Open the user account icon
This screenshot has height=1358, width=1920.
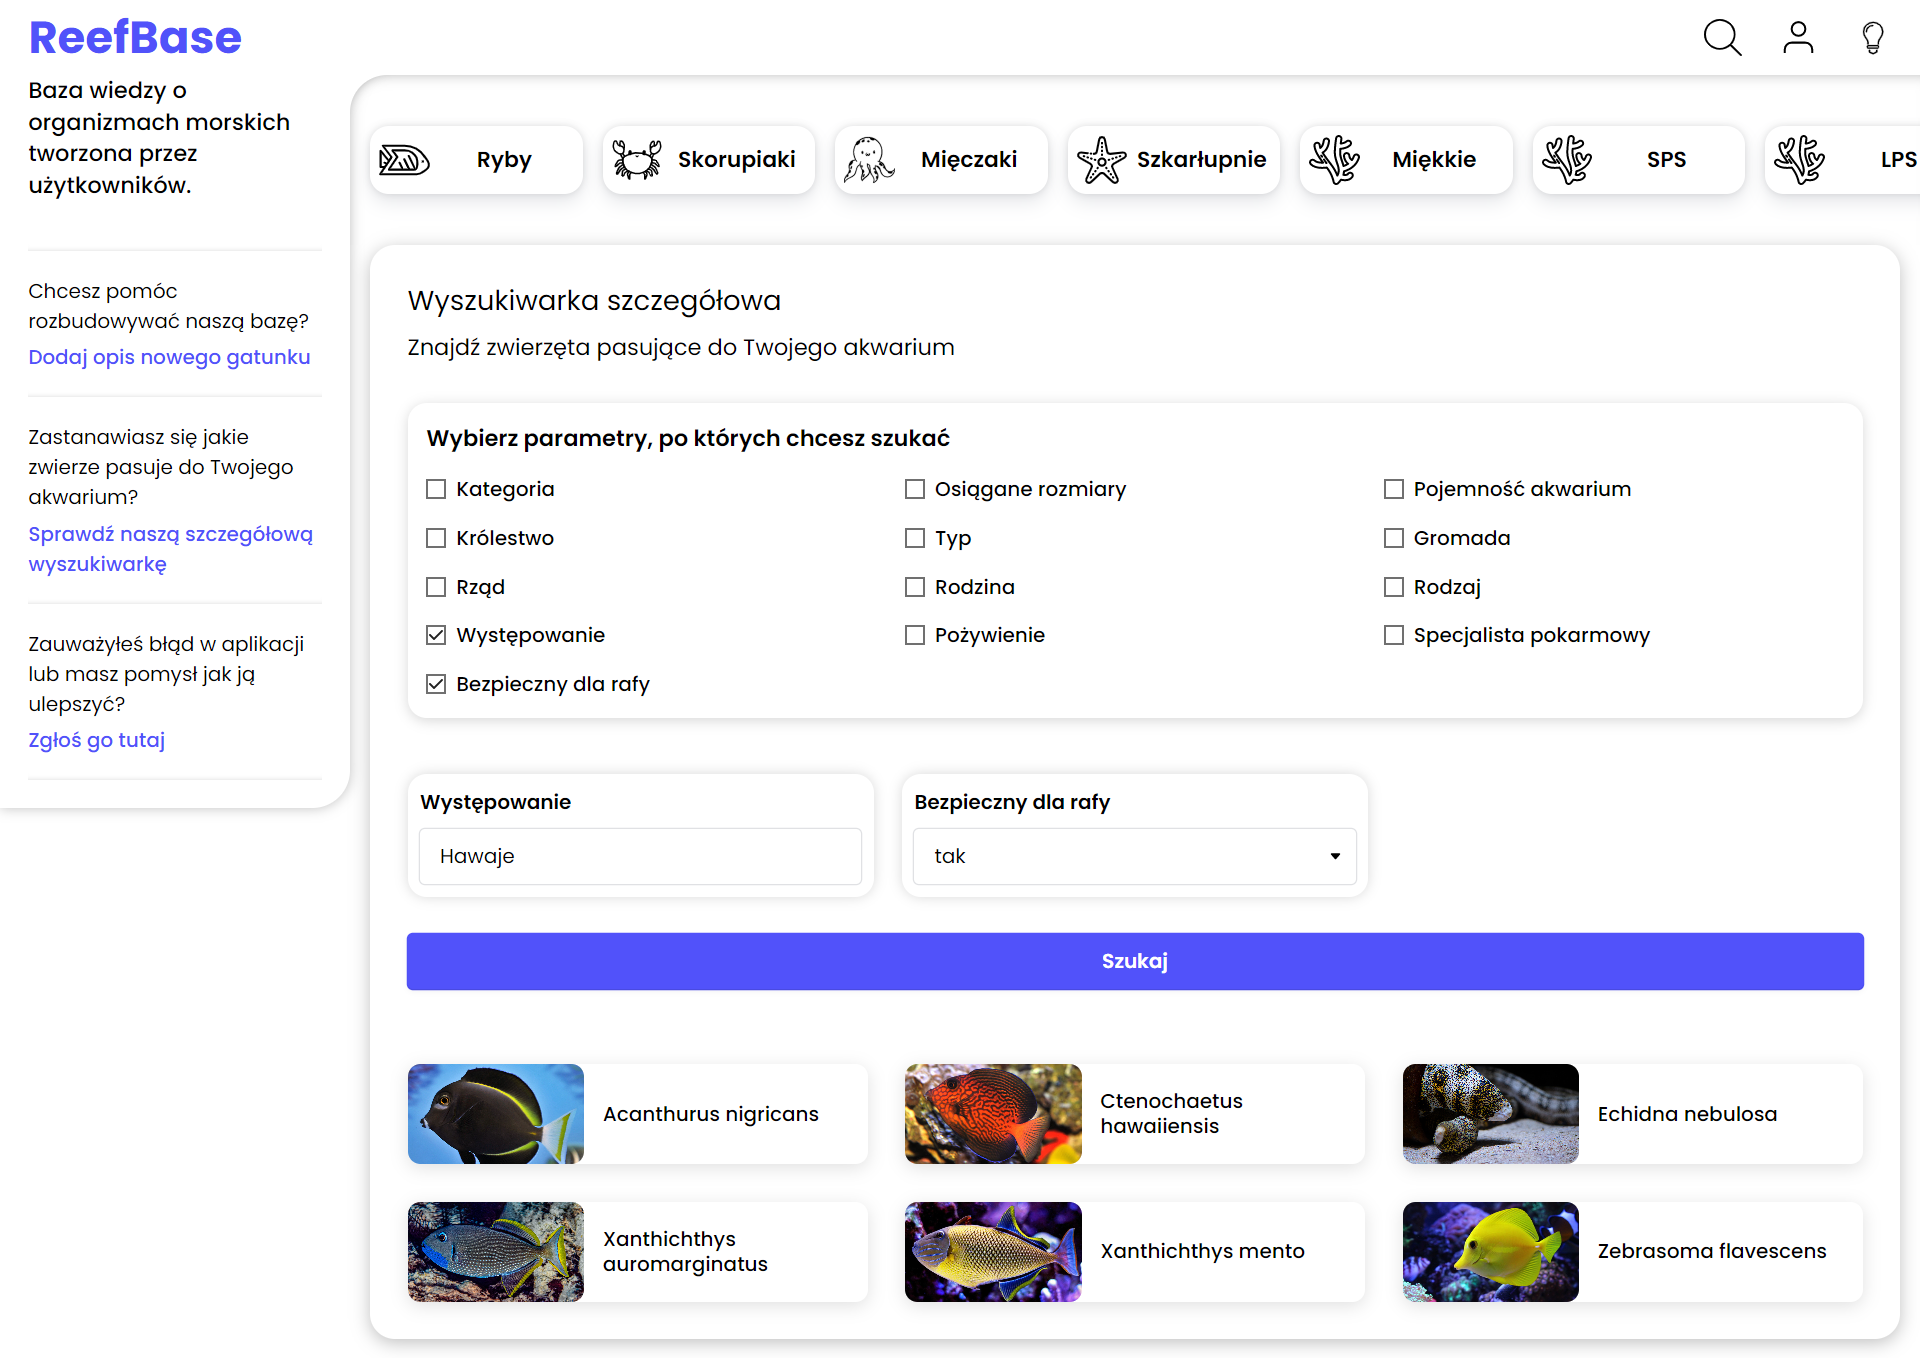(1798, 37)
